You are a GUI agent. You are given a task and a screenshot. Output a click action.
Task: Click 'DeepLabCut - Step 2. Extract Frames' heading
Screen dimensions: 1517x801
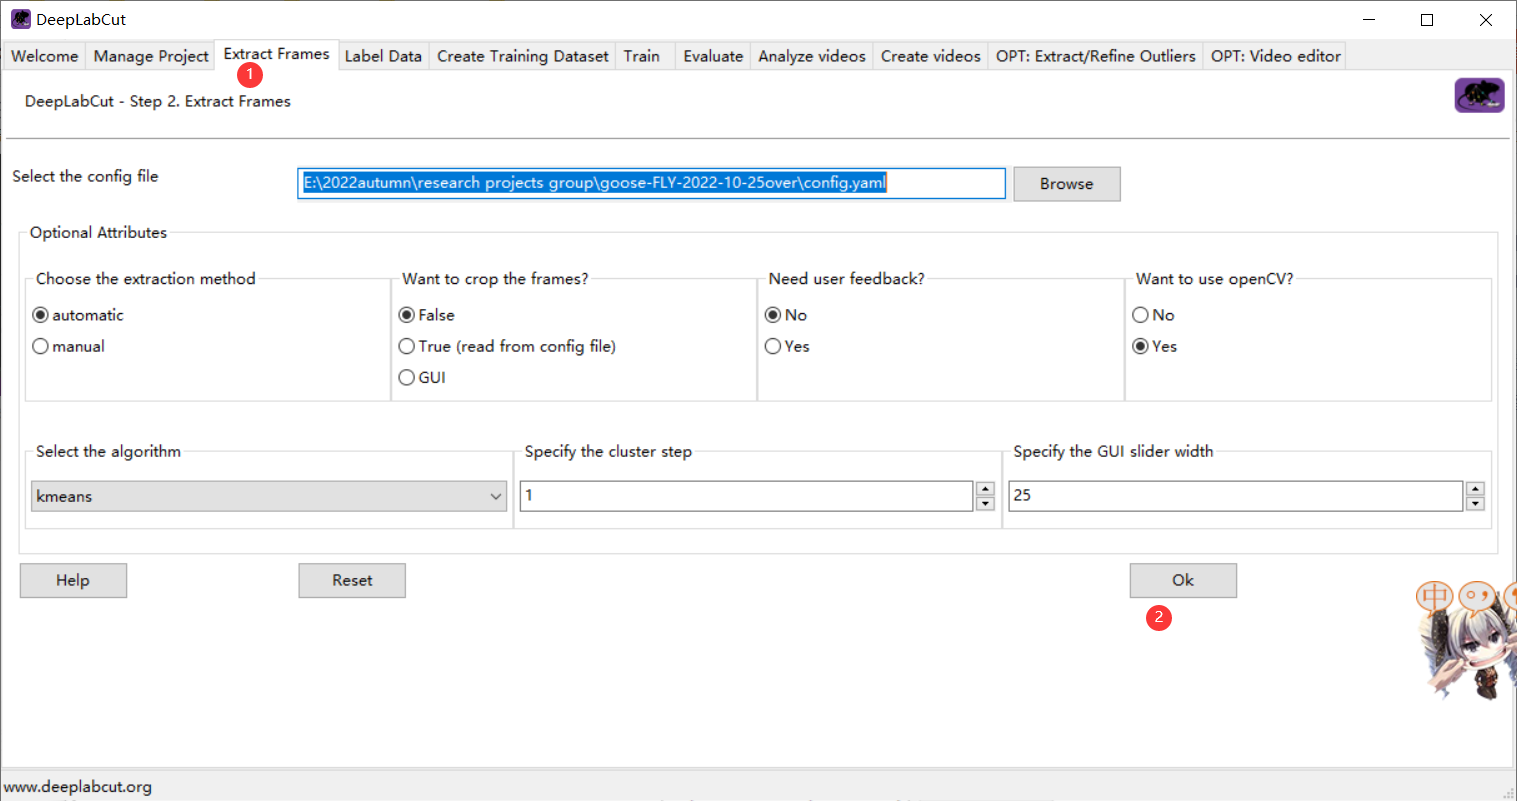pos(158,101)
